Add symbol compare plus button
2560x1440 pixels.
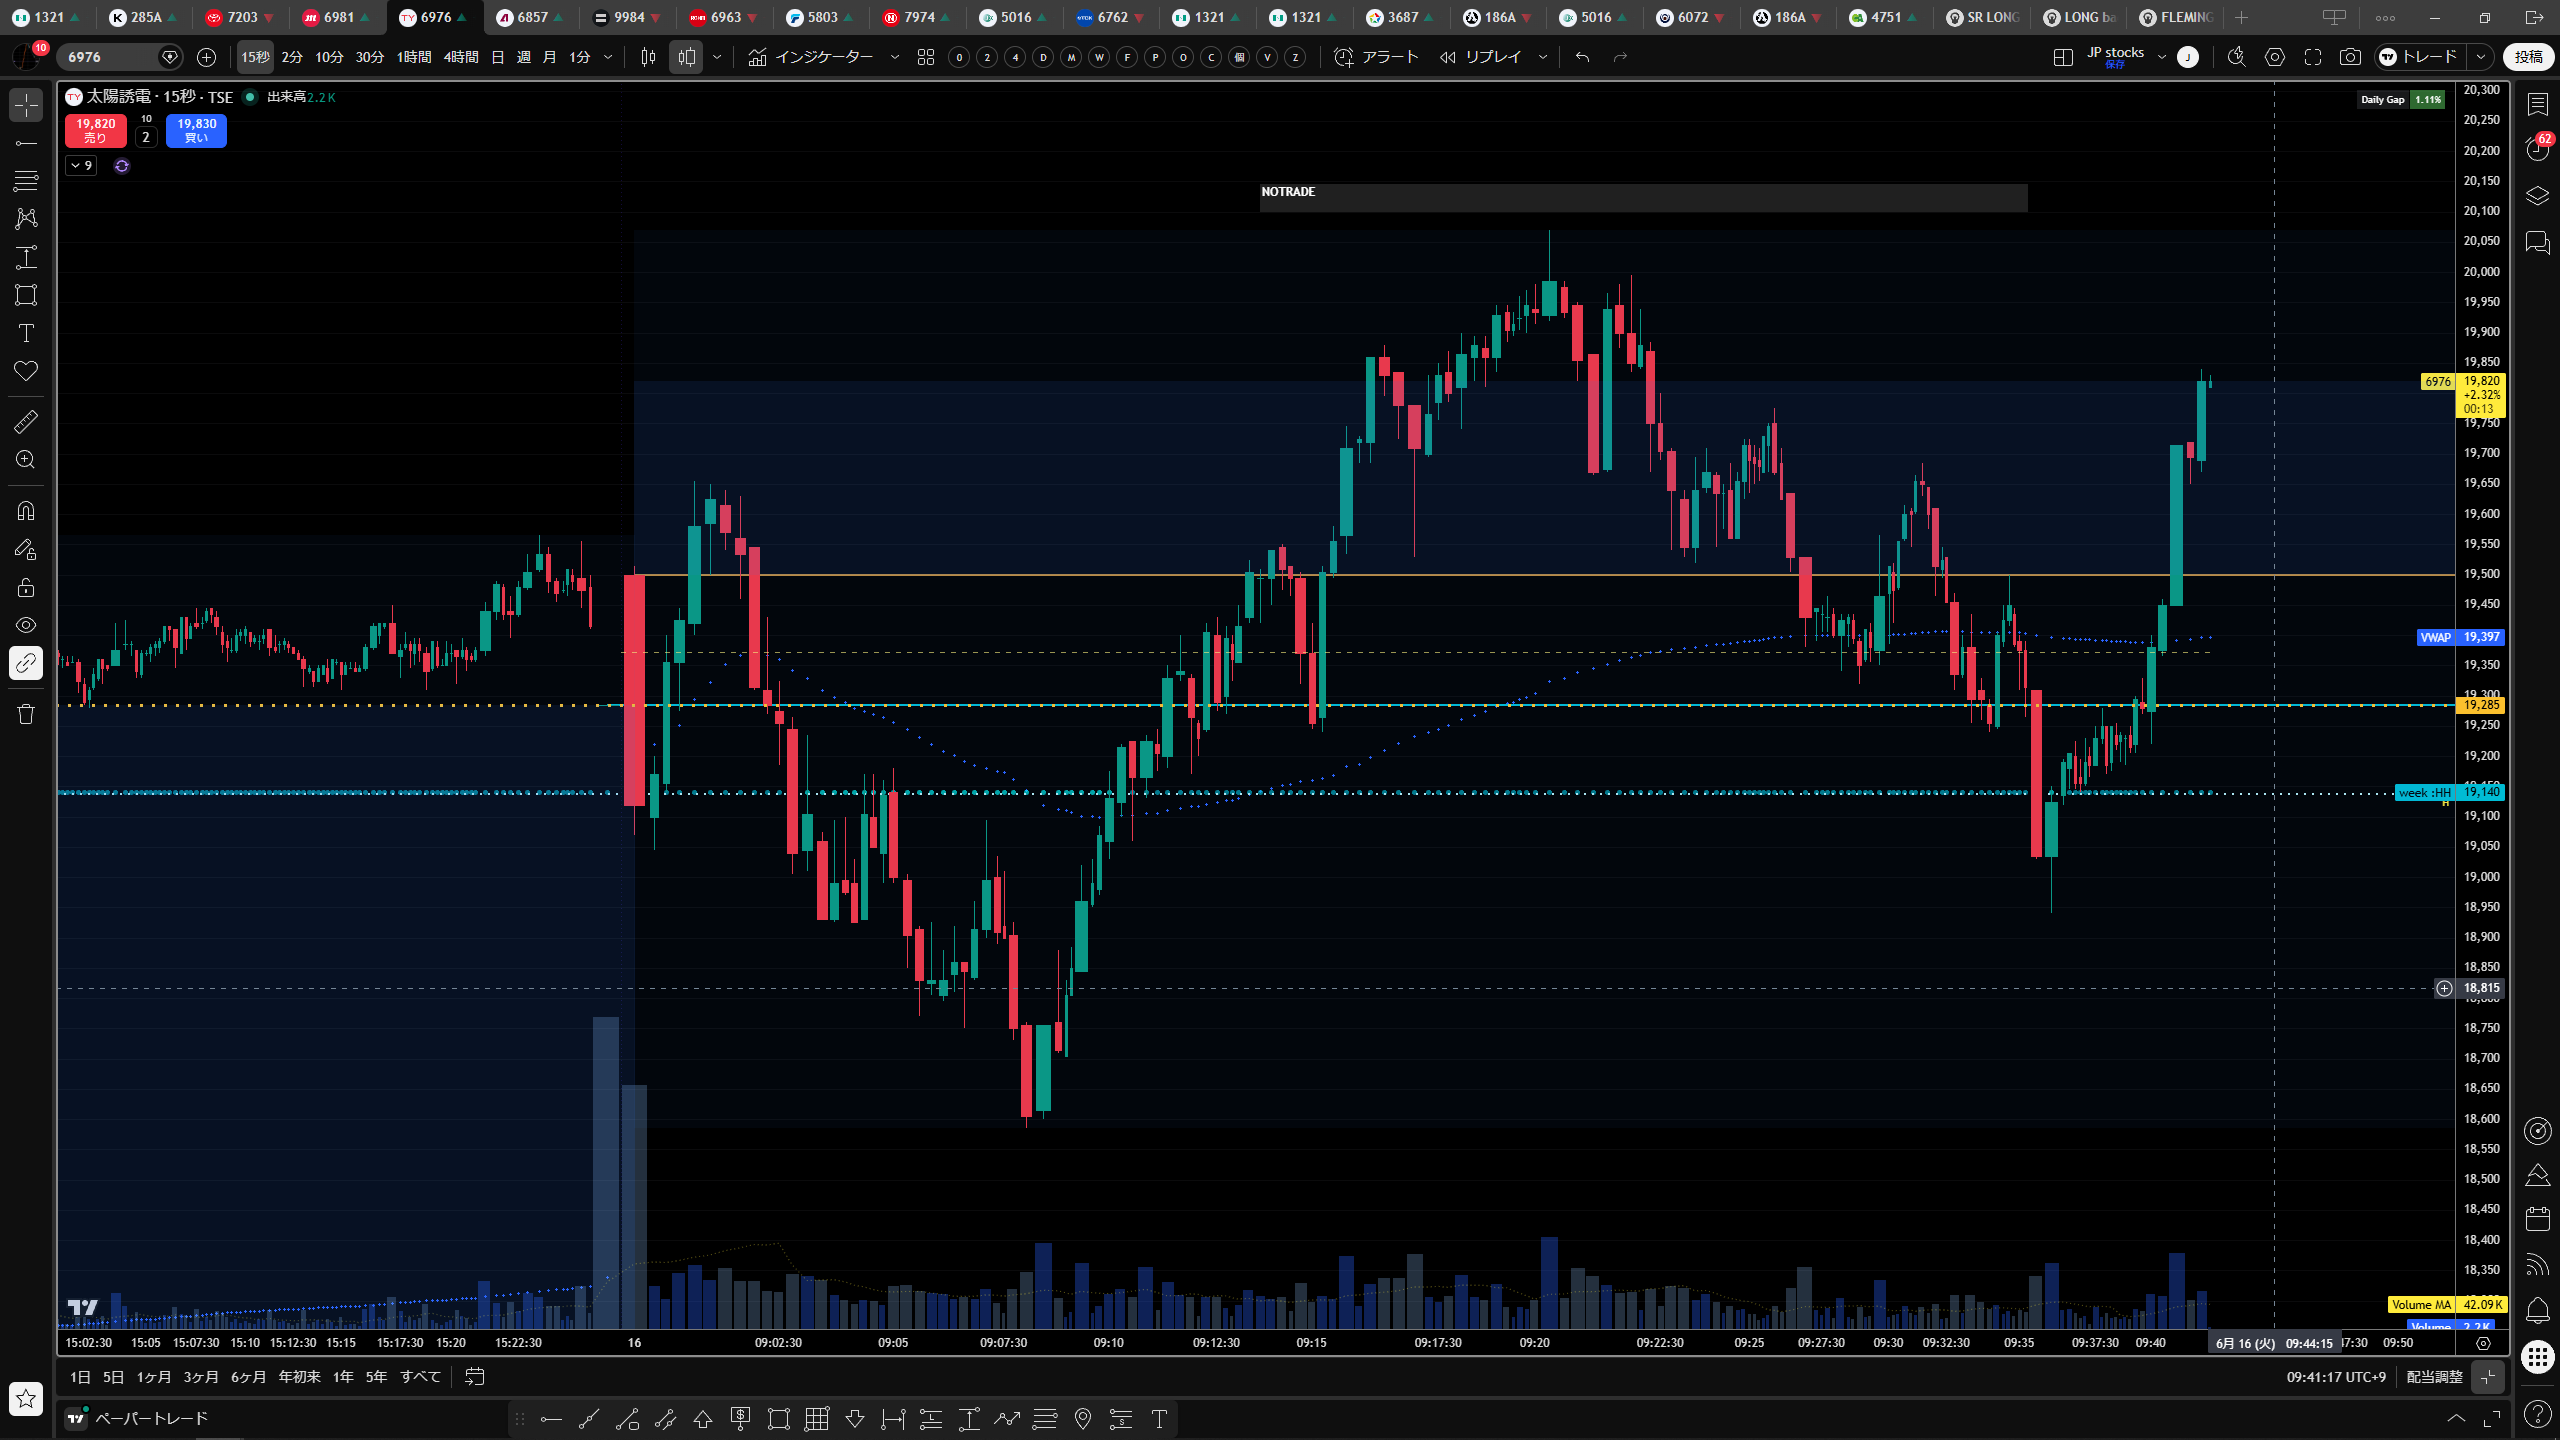pyautogui.click(x=206, y=57)
